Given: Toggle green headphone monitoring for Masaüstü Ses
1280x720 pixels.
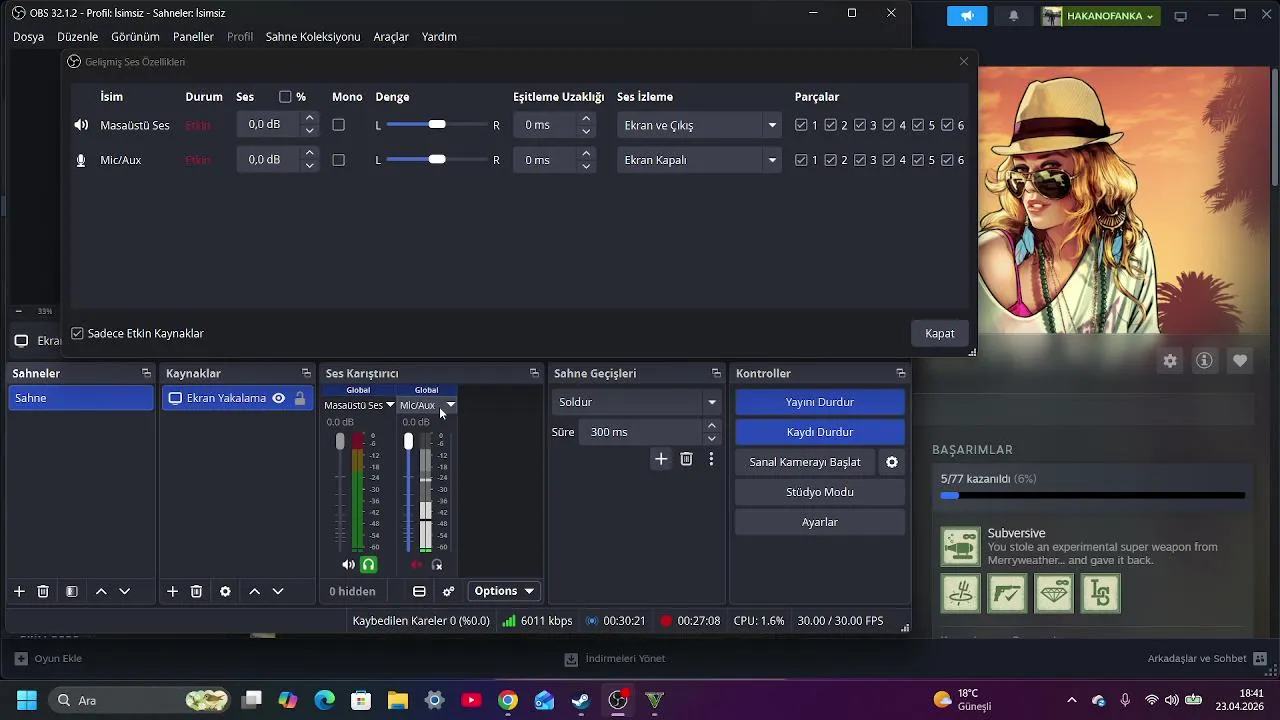Looking at the screenshot, I should click(368, 565).
